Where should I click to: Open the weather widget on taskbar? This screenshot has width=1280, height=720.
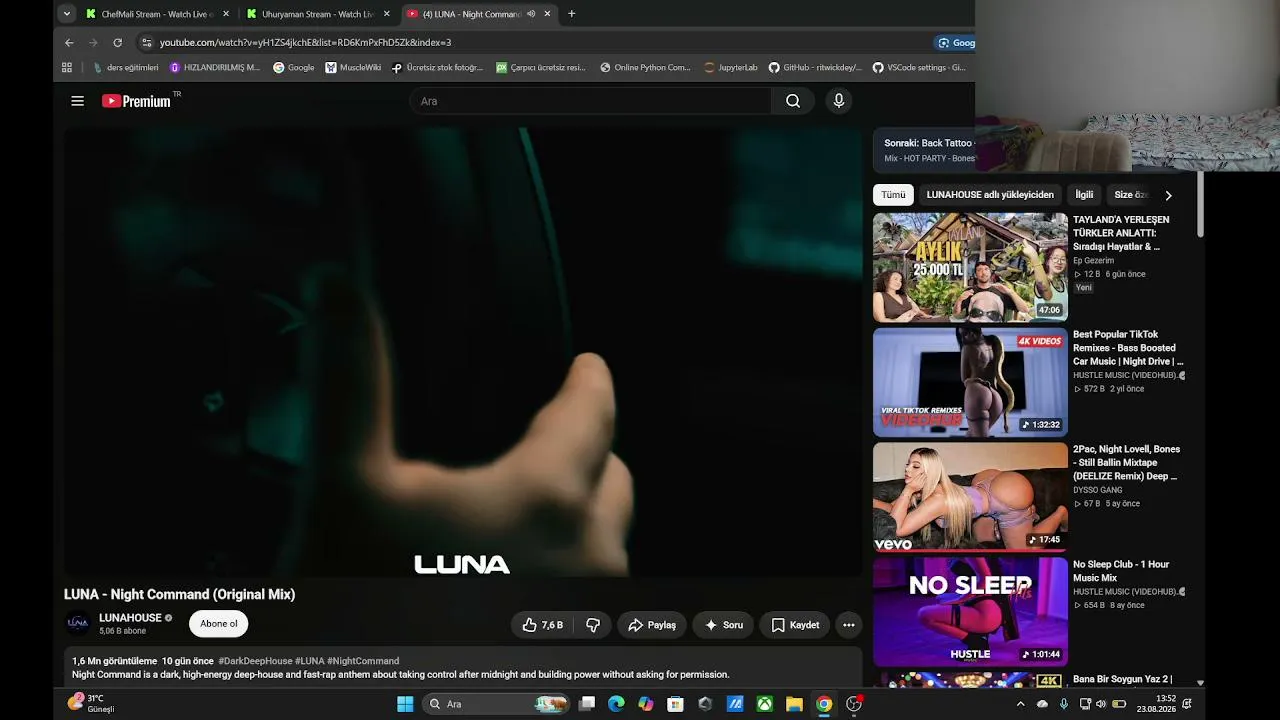point(91,704)
